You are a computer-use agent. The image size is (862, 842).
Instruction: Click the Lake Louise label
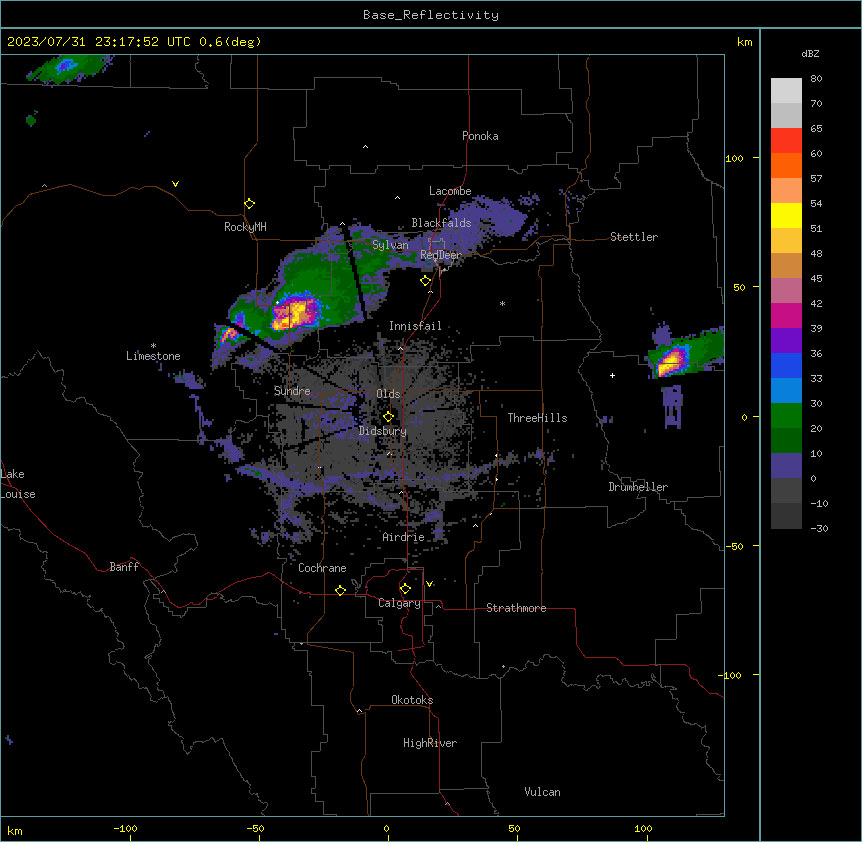click(18, 484)
